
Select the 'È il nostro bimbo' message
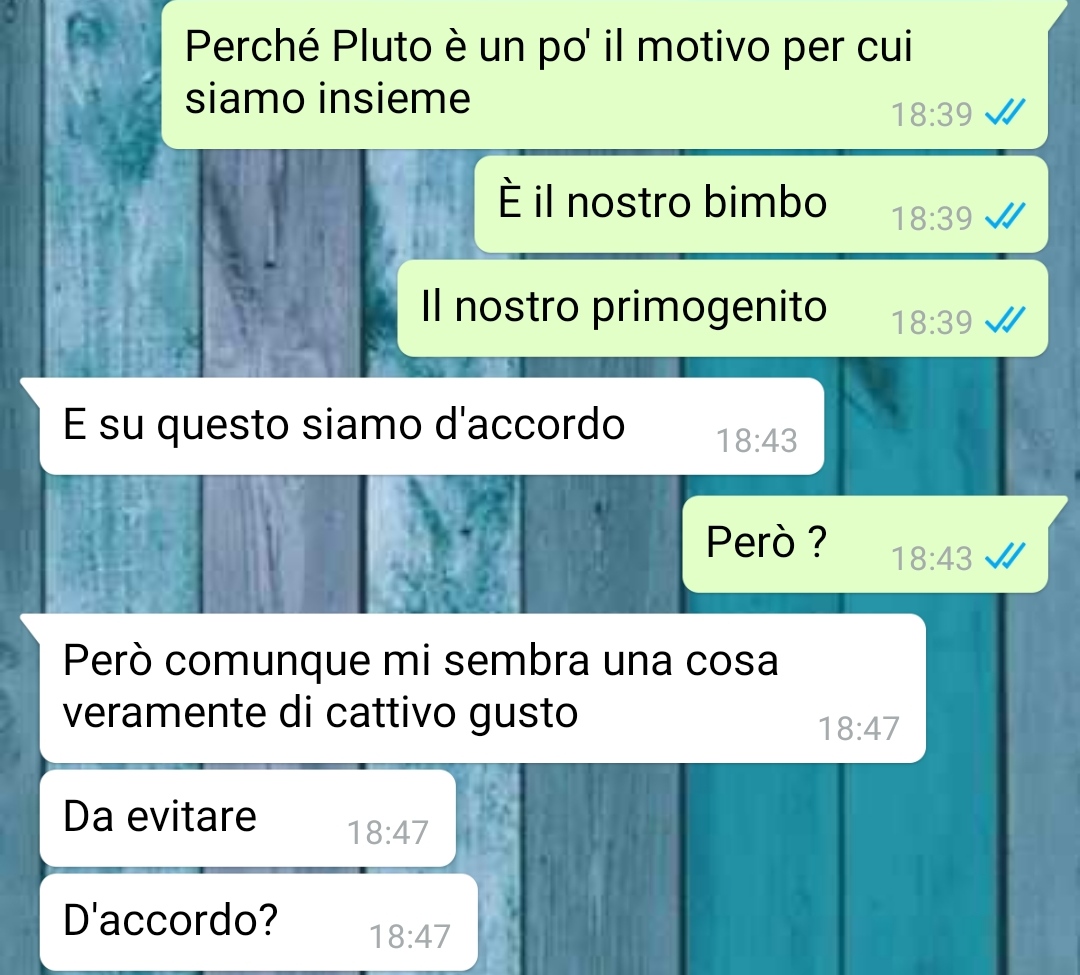tap(761, 205)
